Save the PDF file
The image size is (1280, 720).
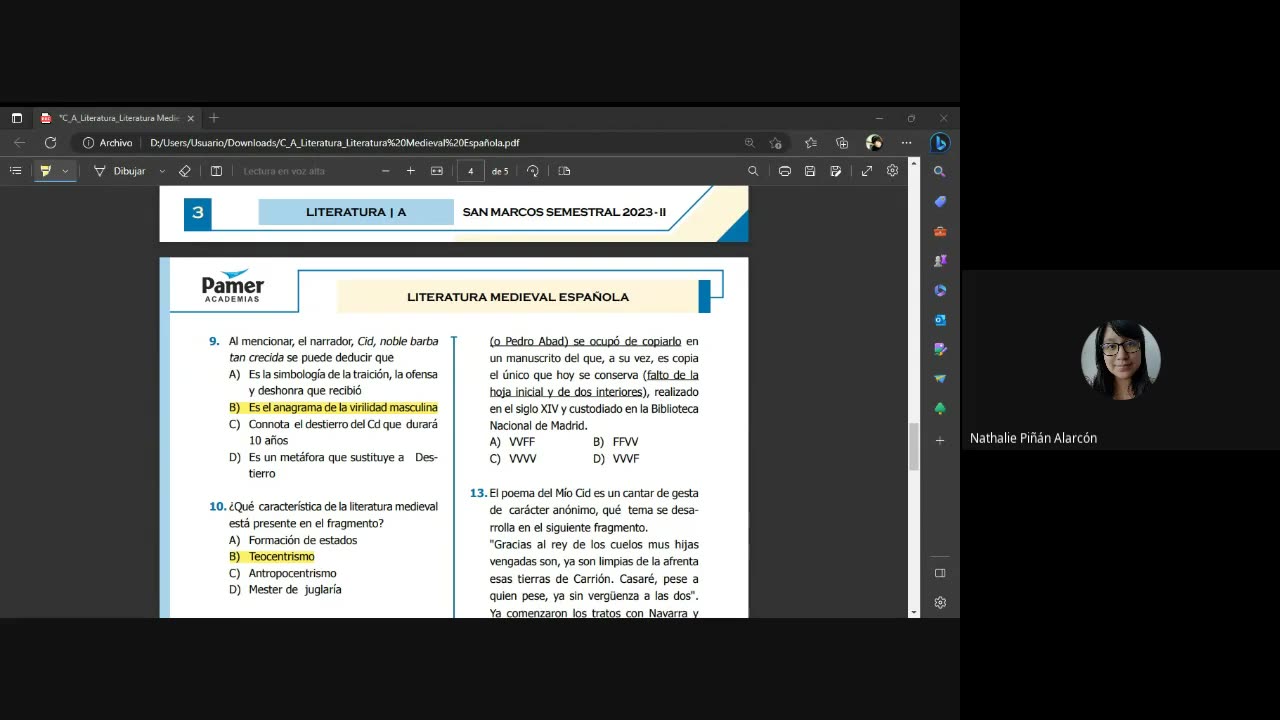pos(810,171)
